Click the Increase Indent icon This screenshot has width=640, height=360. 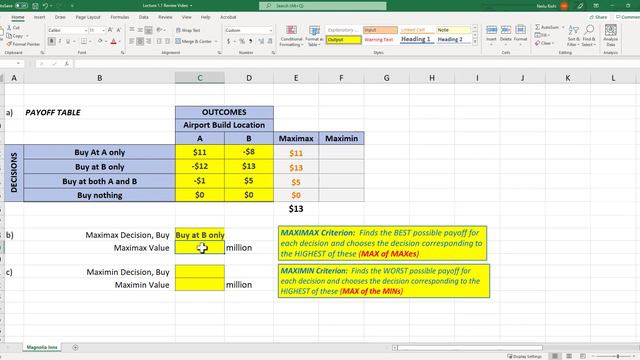(x=168, y=41)
